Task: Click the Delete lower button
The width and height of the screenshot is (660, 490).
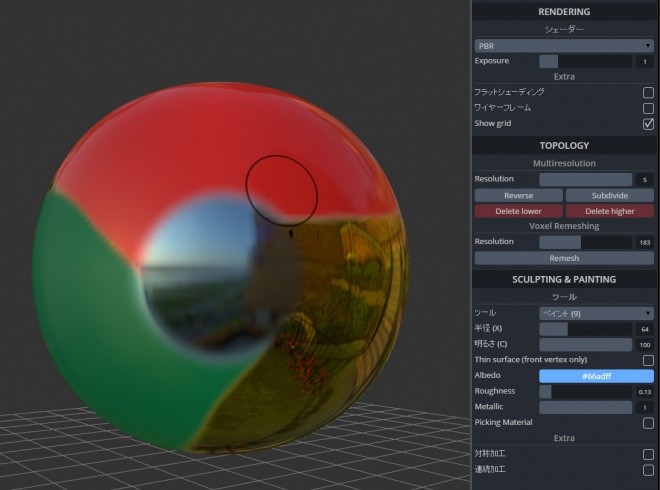Action: (519, 211)
